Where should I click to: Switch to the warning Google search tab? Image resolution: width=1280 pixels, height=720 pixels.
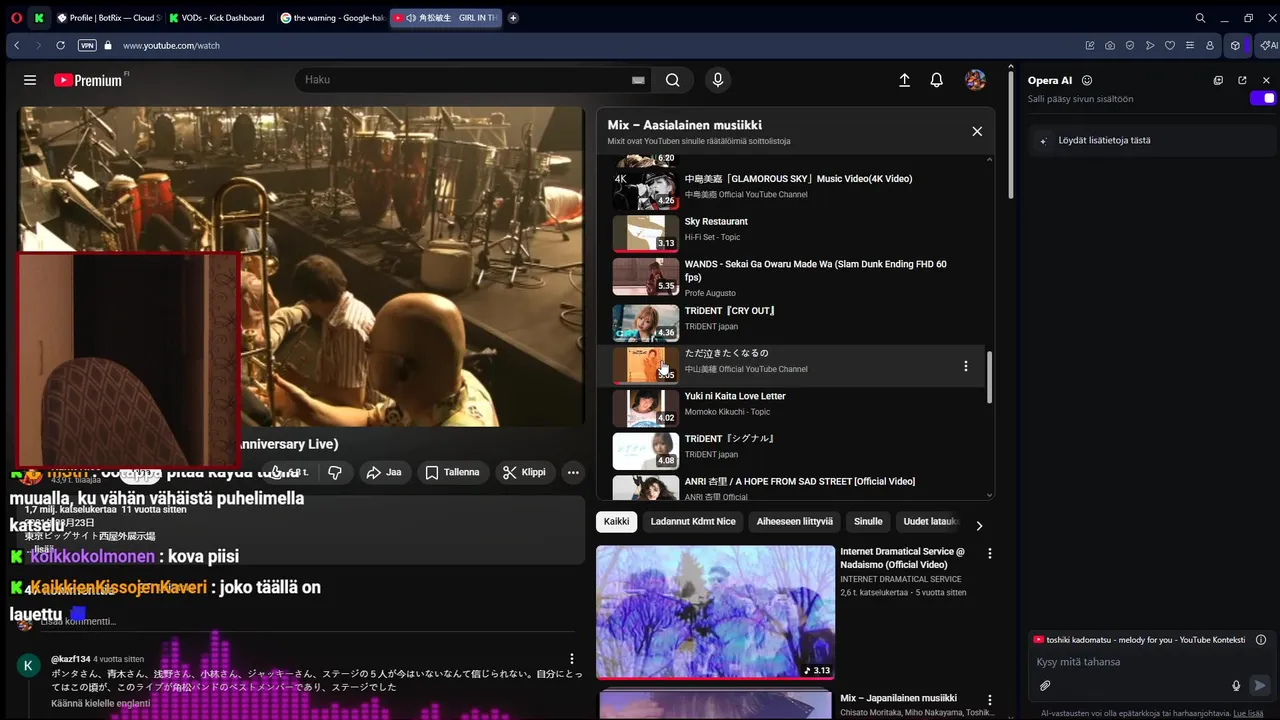click(x=332, y=18)
